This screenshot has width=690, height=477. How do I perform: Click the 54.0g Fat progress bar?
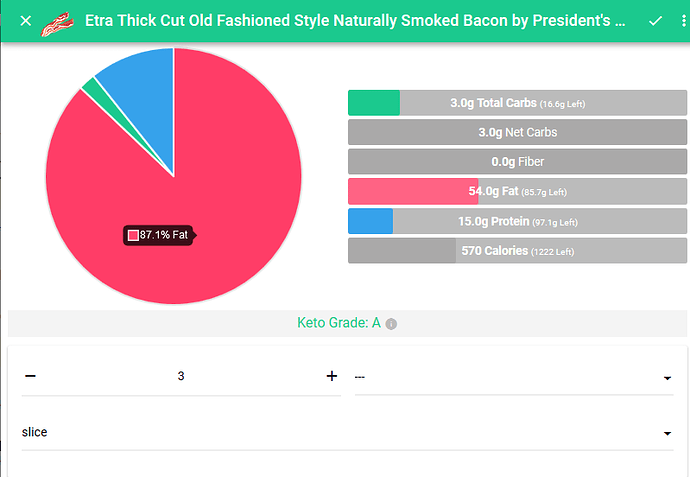pyautogui.click(x=517, y=191)
